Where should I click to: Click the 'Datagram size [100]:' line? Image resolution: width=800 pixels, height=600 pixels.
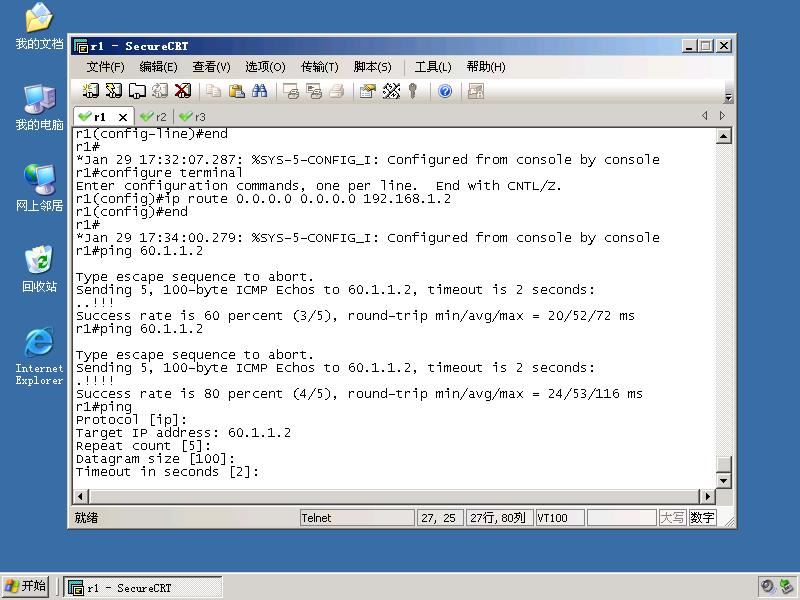pos(155,459)
